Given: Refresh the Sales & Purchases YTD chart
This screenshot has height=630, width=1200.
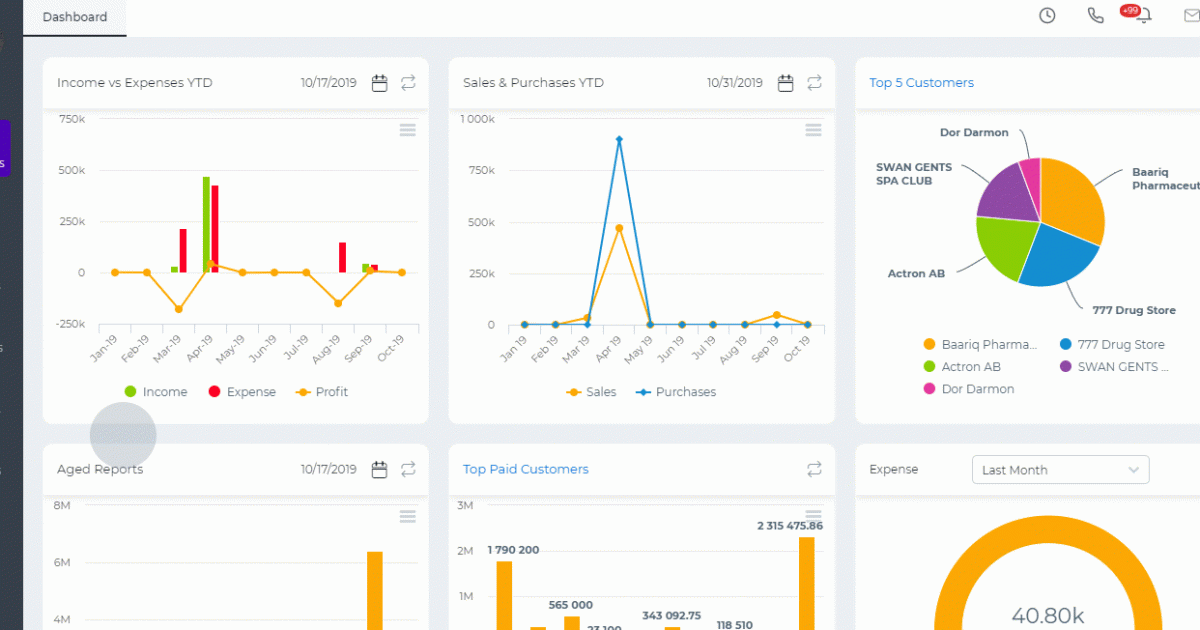Looking at the screenshot, I should 815,83.
